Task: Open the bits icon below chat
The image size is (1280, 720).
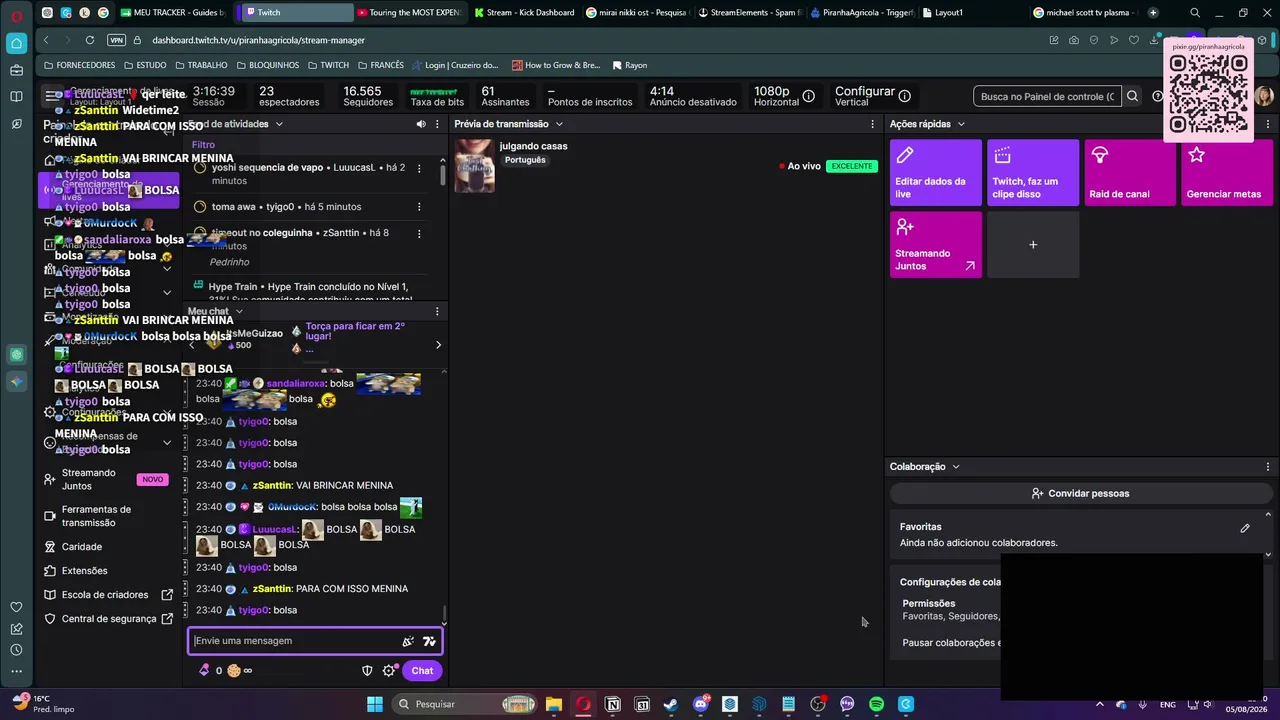Action: click(x=204, y=671)
